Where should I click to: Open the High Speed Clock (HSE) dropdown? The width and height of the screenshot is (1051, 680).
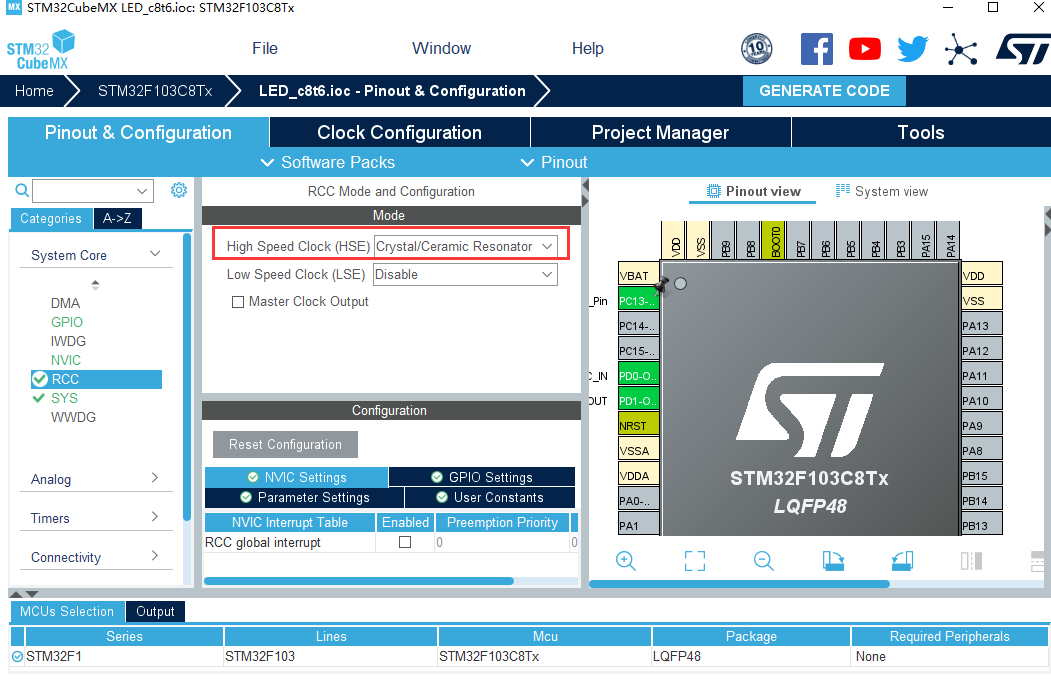[x=465, y=246]
